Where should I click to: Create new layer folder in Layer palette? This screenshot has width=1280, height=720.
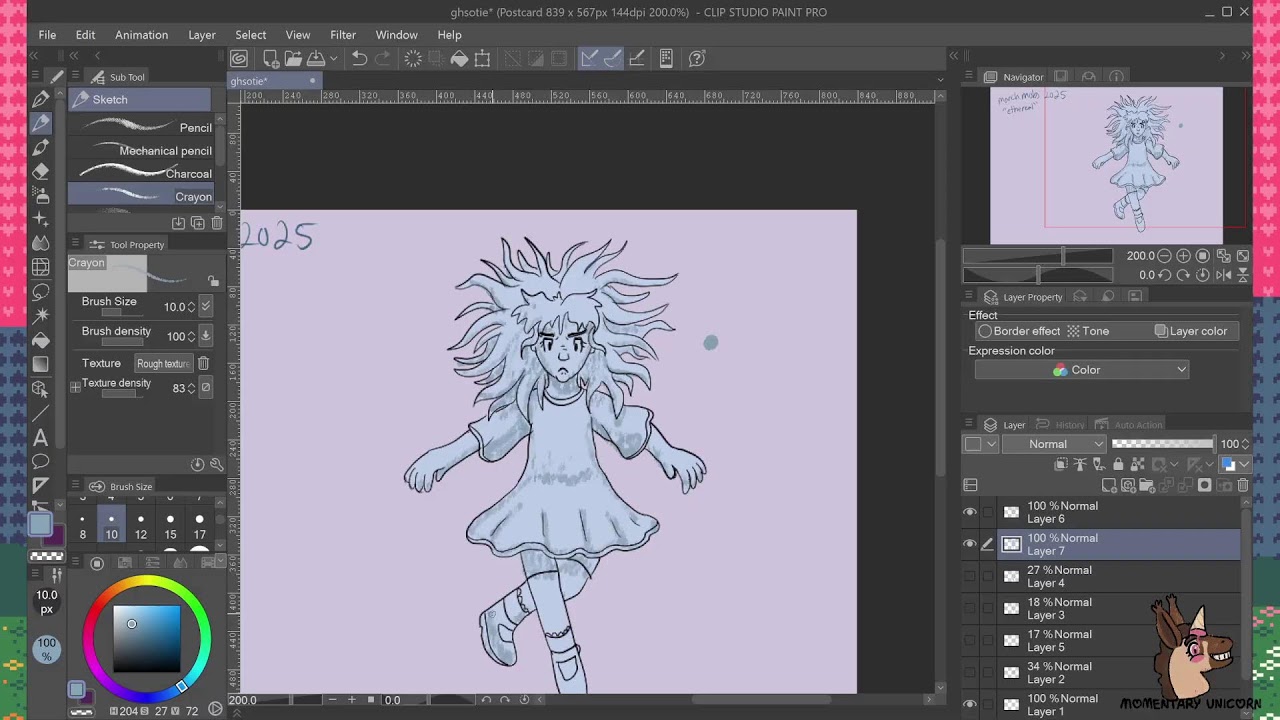[x=1147, y=485]
